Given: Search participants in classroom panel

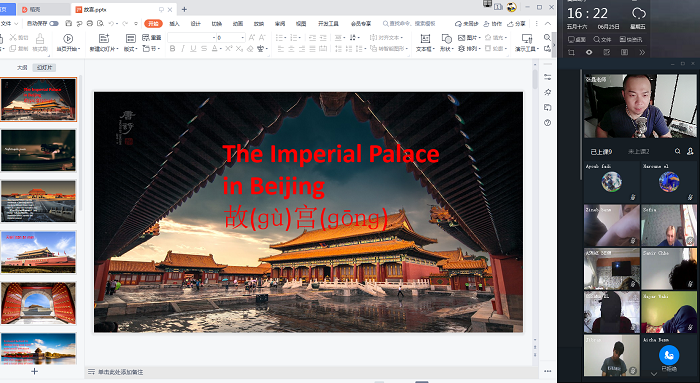Looking at the screenshot, I should (x=677, y=151).
